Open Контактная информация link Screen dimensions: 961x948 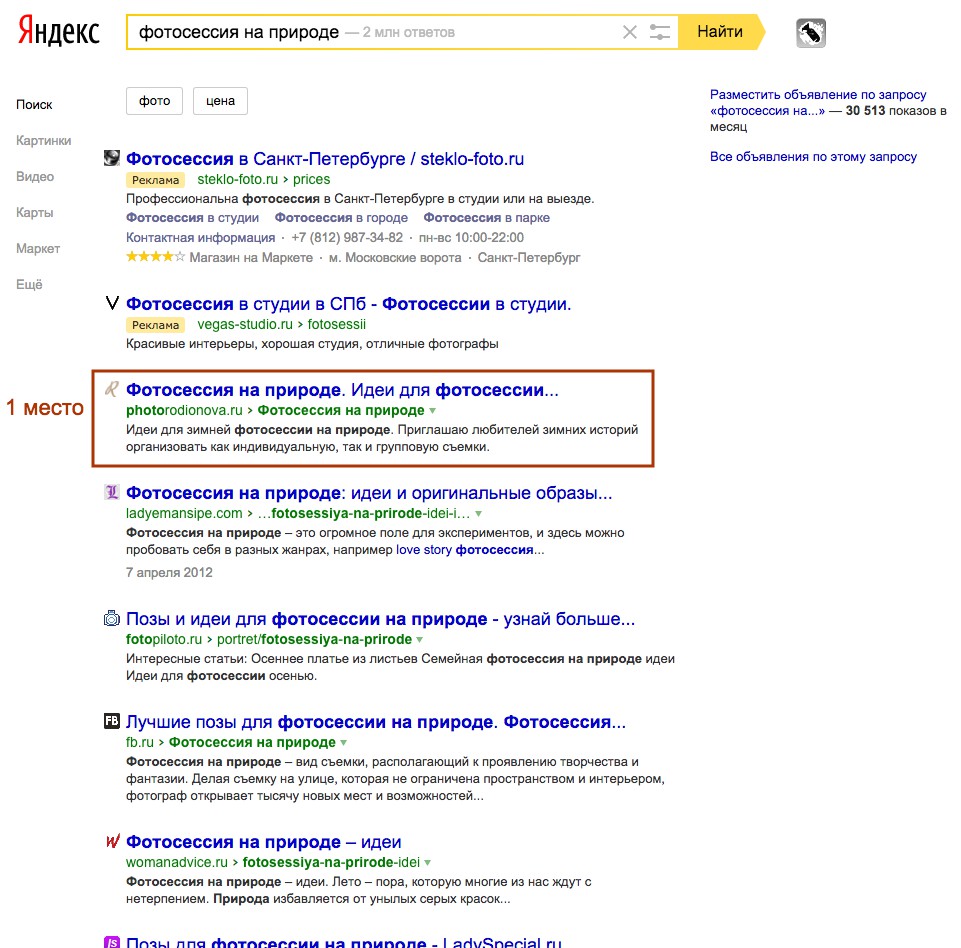200,237
